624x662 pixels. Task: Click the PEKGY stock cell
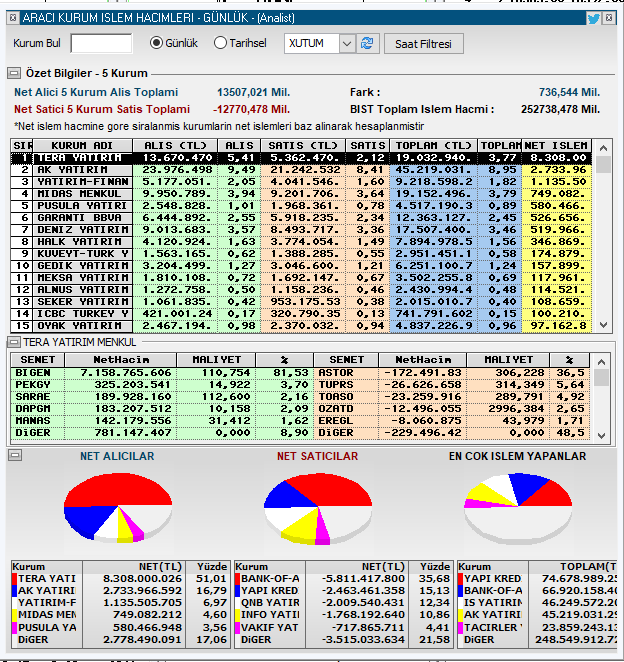(38, 385)
